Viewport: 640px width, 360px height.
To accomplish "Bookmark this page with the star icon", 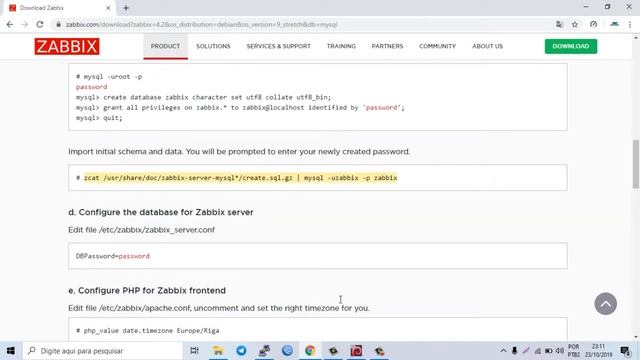I will point(575,24).
